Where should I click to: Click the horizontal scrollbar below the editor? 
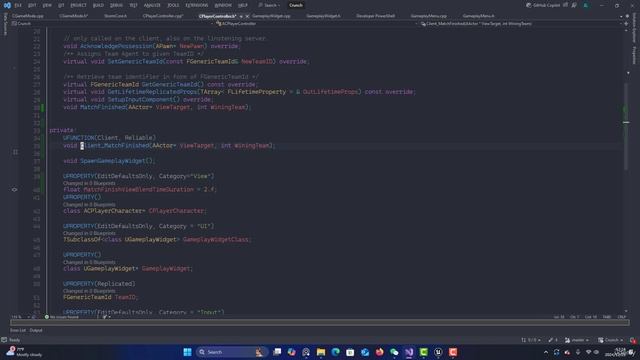[x=320, y=322]
